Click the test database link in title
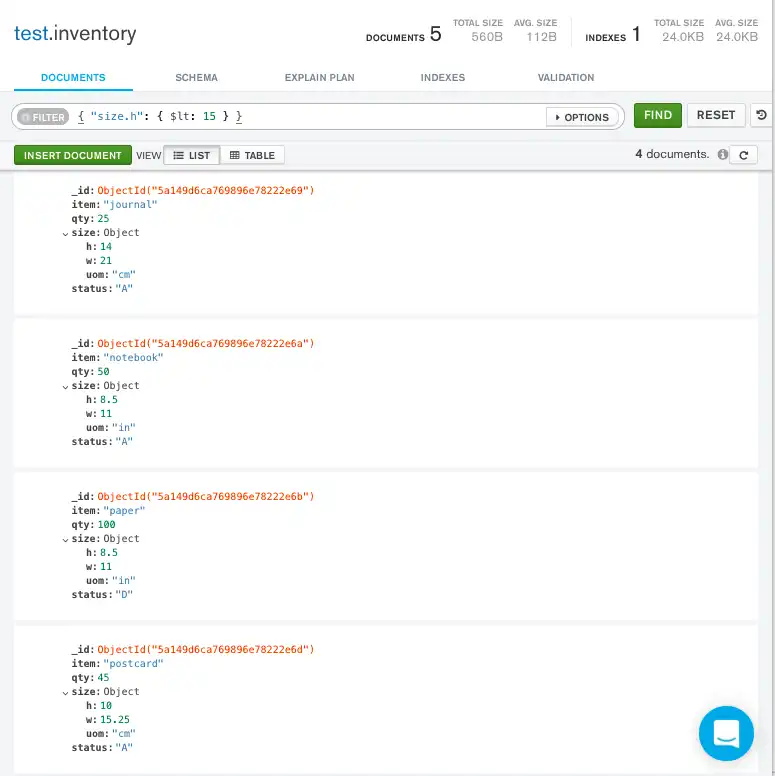Viewport: 775px width, 776px height. click(31, 34)
